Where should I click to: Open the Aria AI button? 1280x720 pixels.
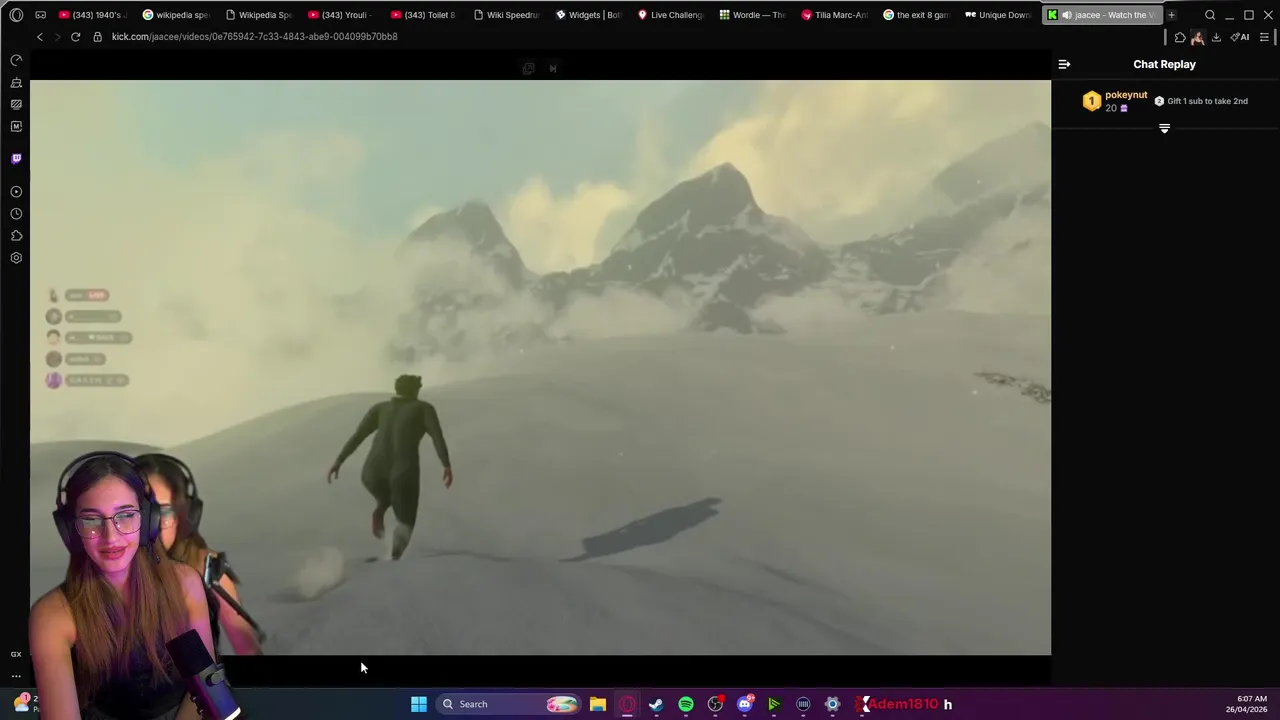pos(1240,37)
